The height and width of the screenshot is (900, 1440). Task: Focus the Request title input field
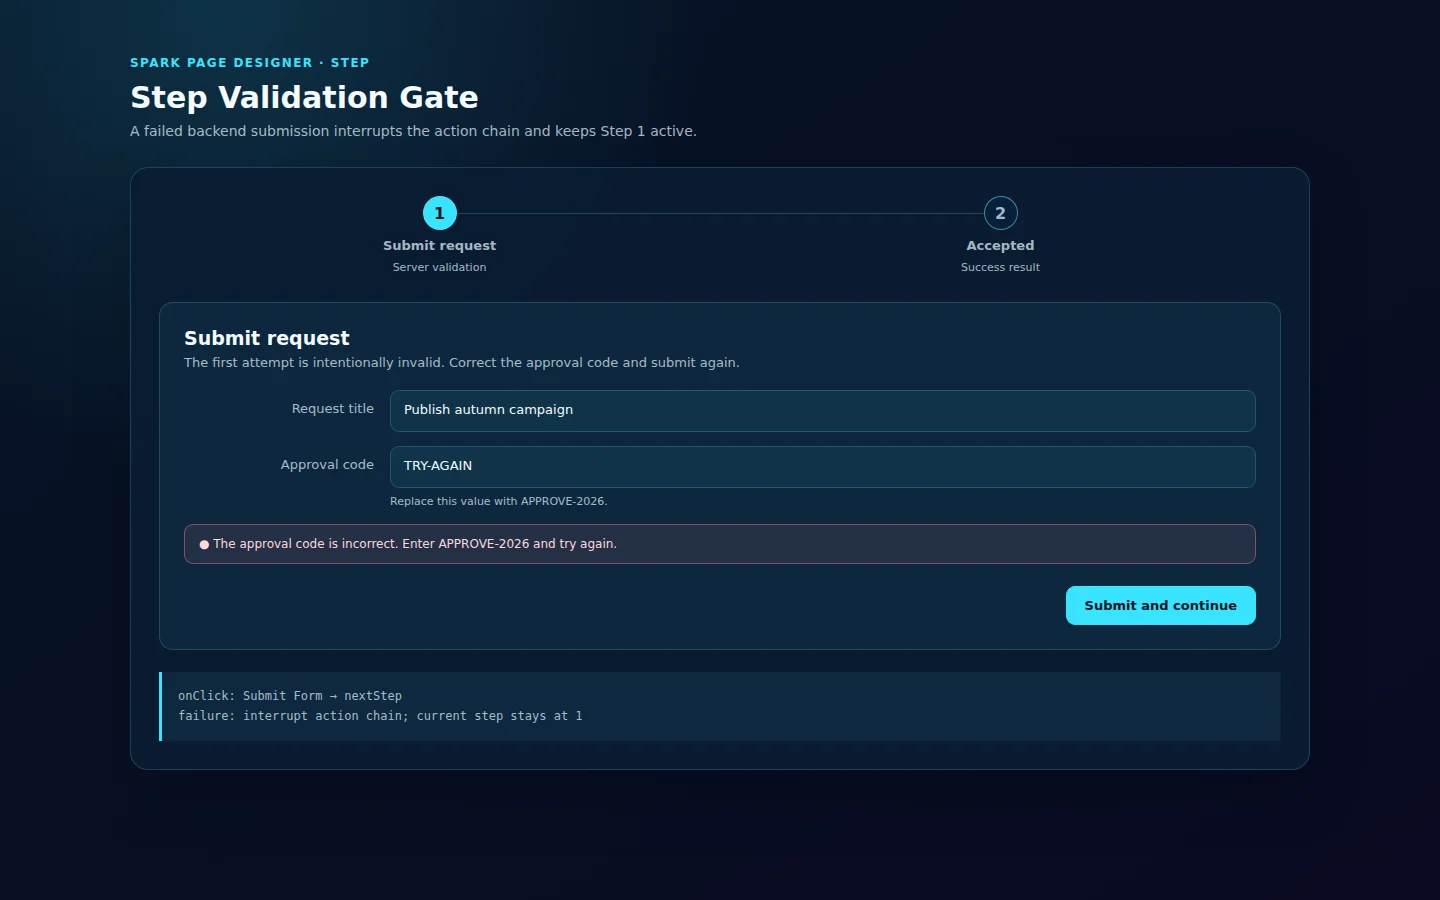pos(822,411)
